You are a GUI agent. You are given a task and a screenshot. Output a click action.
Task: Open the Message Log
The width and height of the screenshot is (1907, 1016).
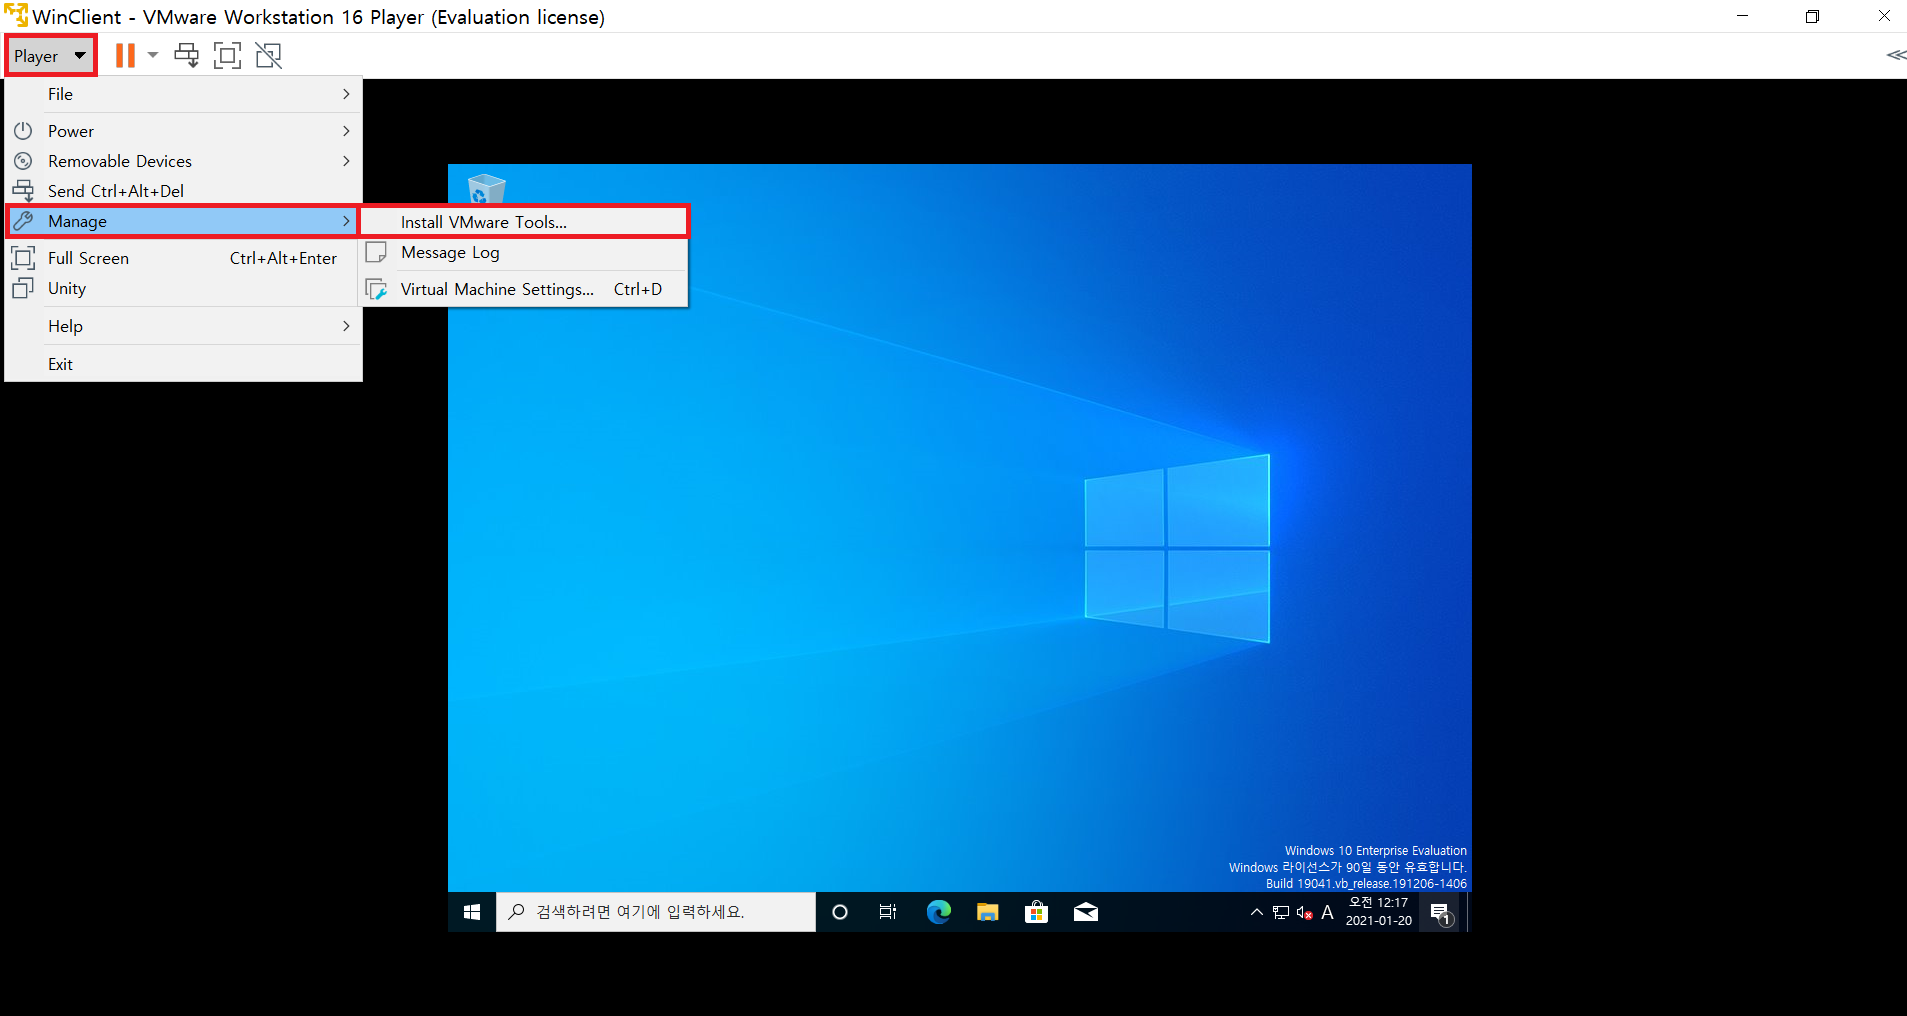click(x=524, y=252)
